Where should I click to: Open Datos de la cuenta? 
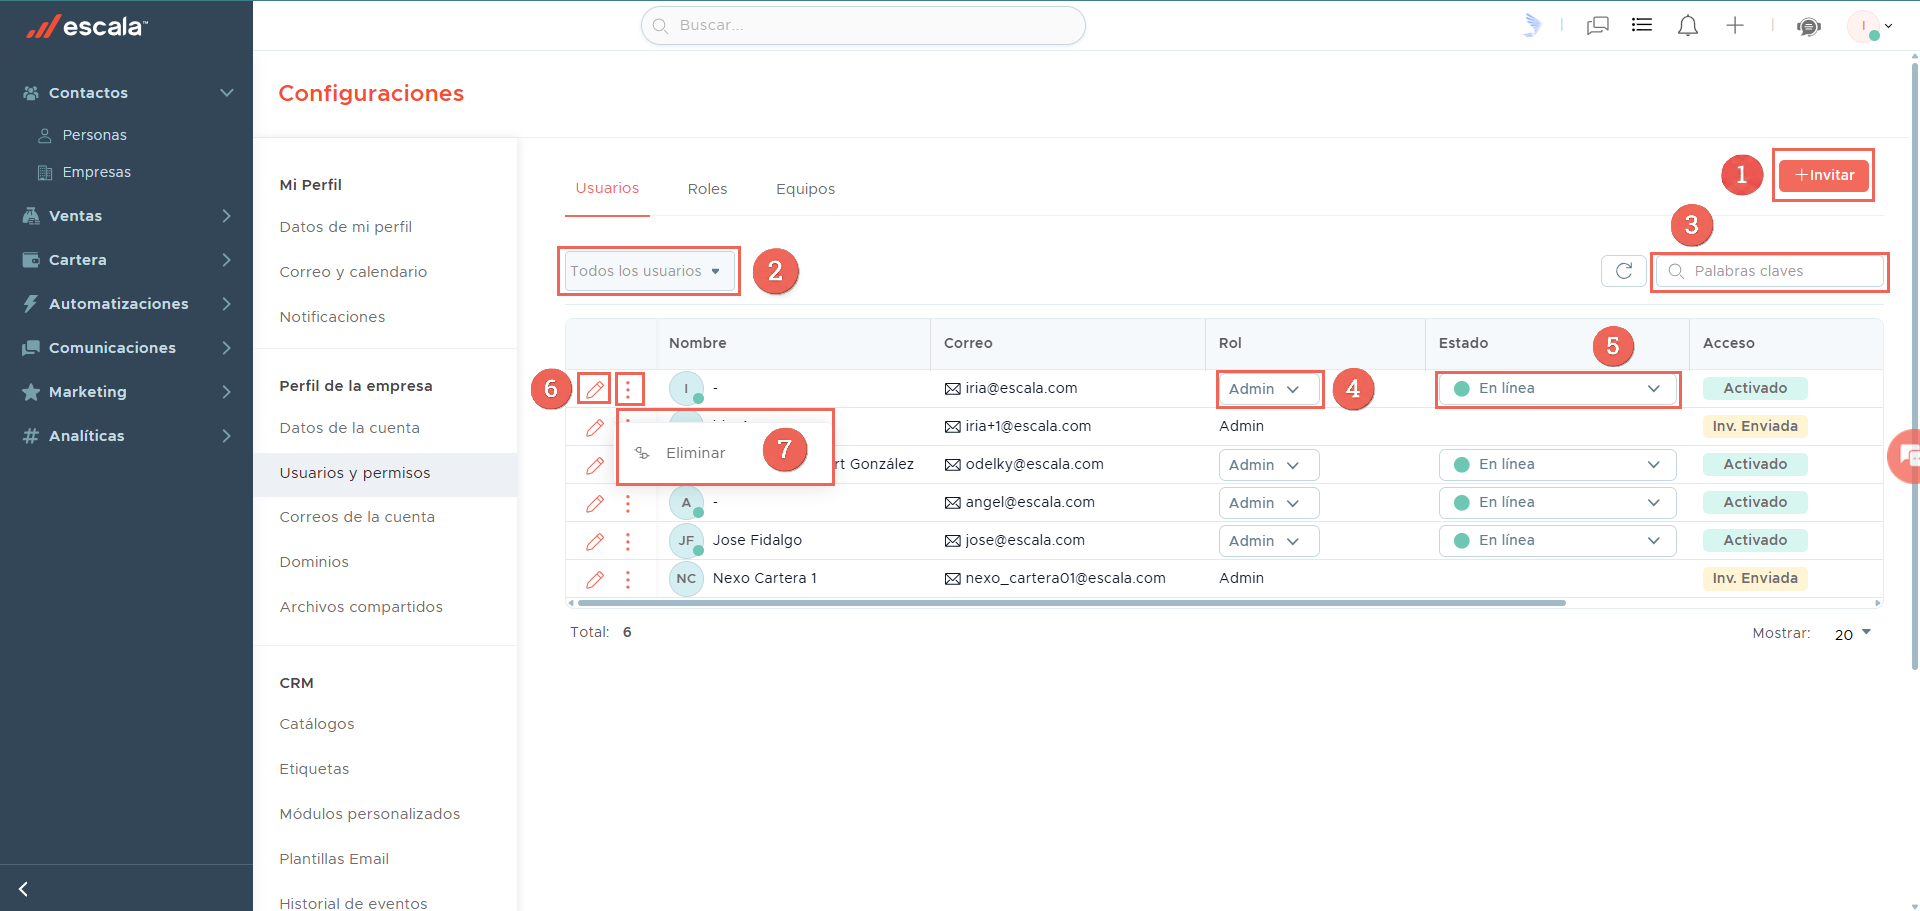(350, 428)
